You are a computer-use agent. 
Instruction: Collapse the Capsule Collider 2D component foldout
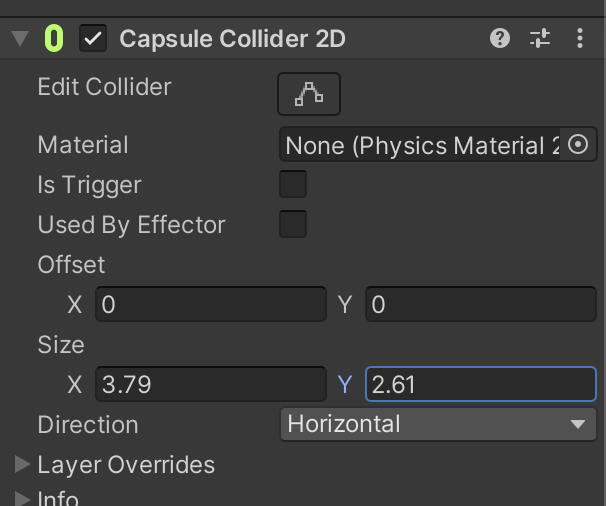(20, 39)
